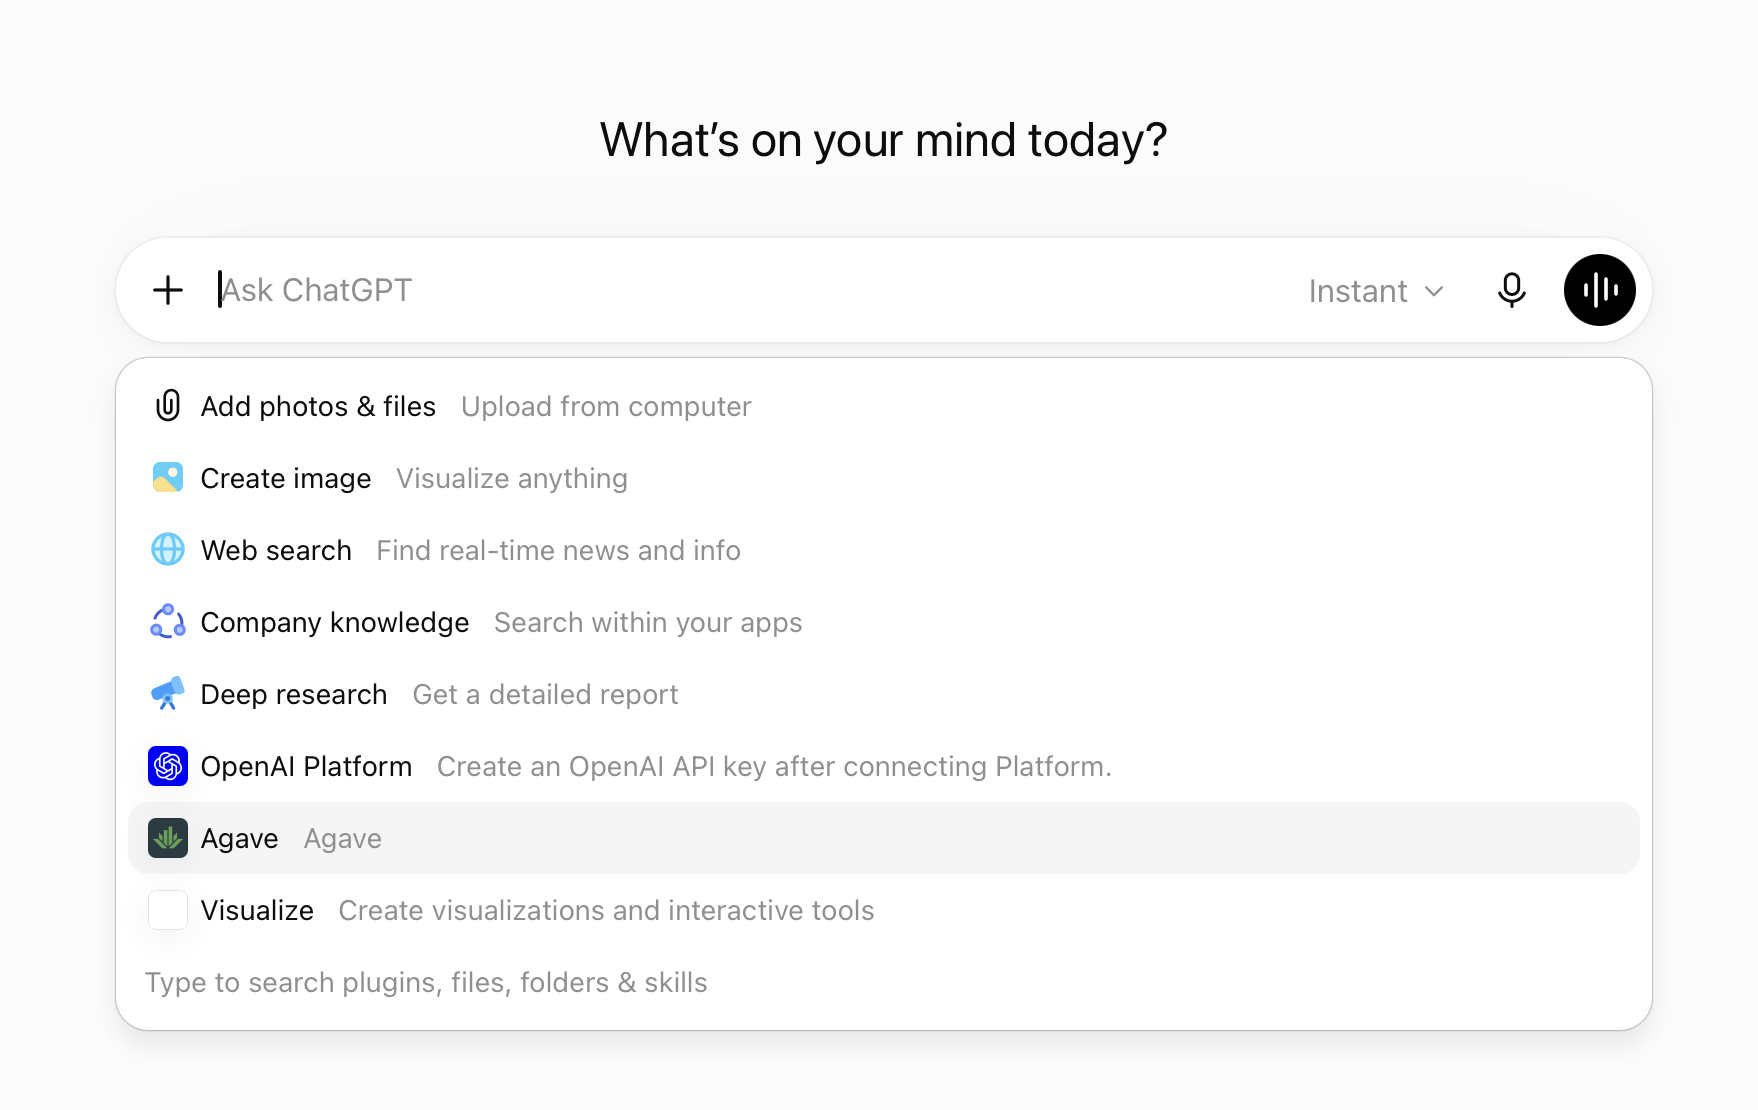Screen dimensions: 1758x1110
Task: Click the "Type to search plugins" hint
Action: tap(426, 982)
